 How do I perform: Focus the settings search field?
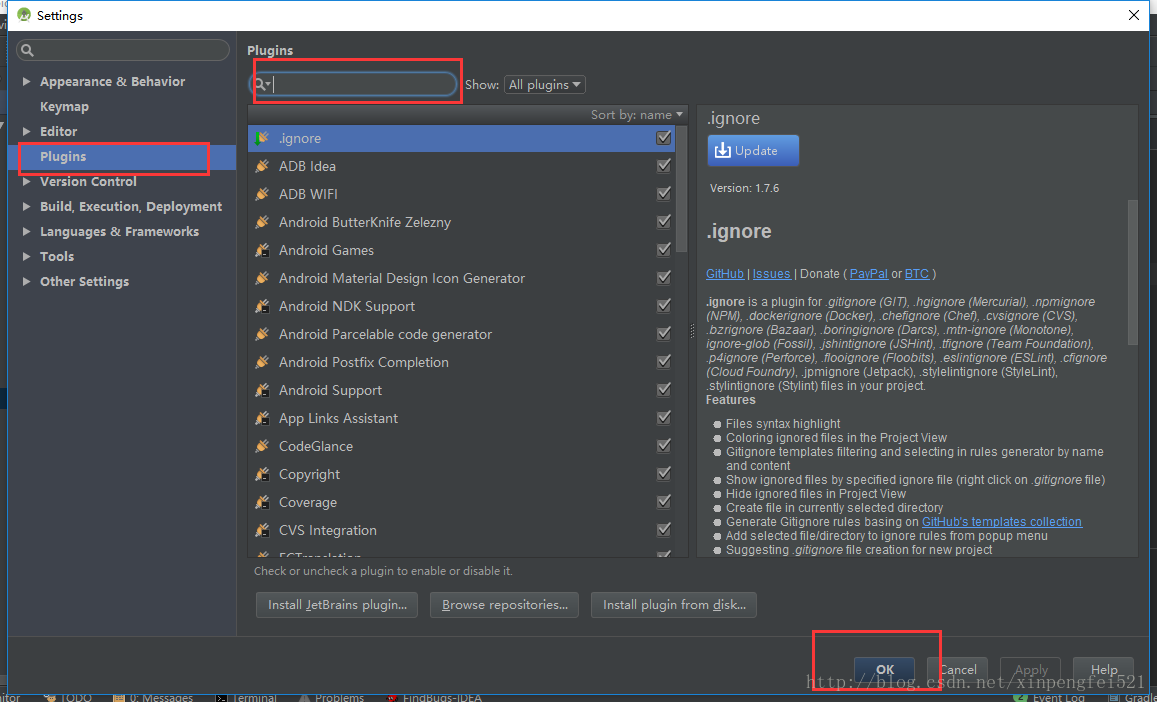[122, 50]
